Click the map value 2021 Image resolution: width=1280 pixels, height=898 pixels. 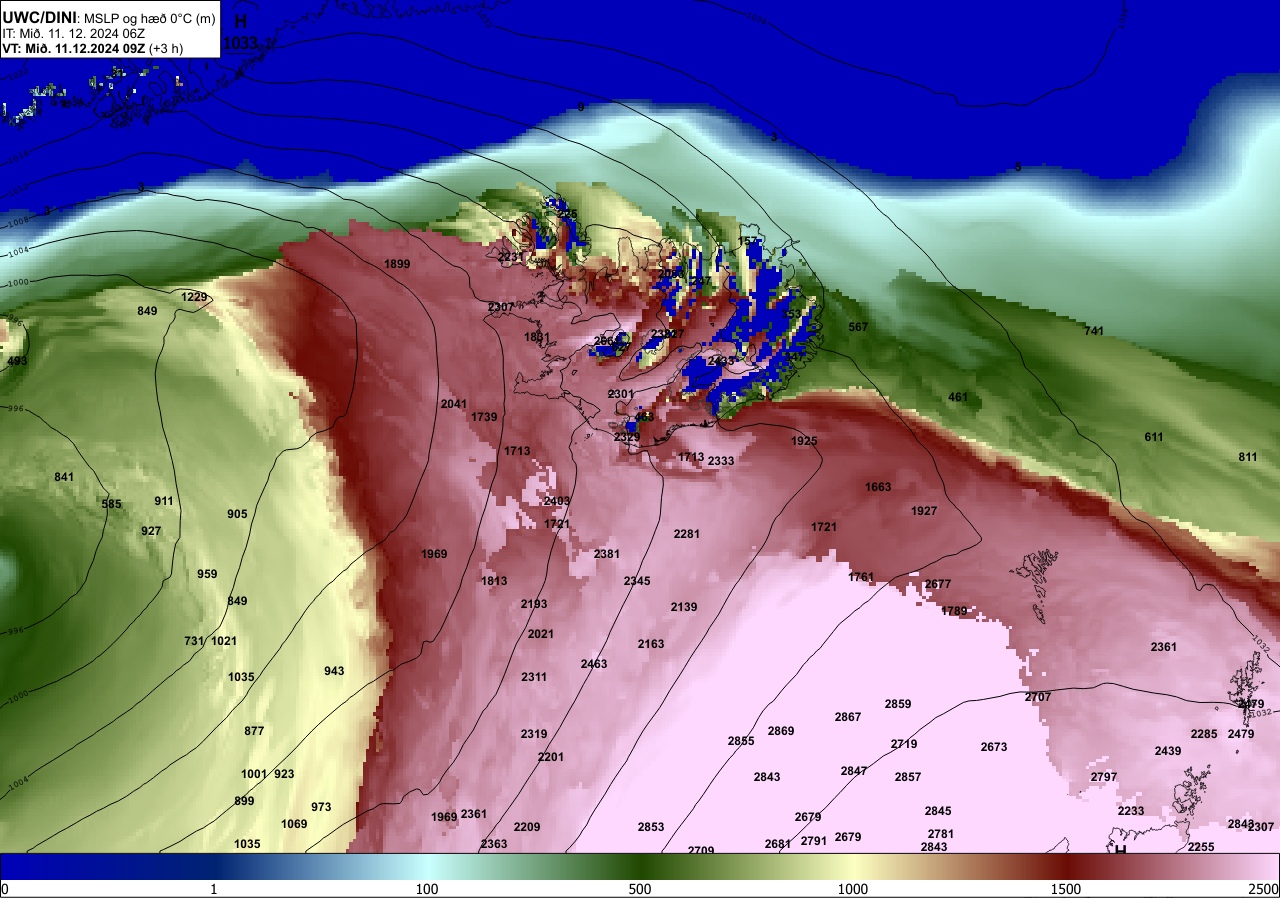541,634
